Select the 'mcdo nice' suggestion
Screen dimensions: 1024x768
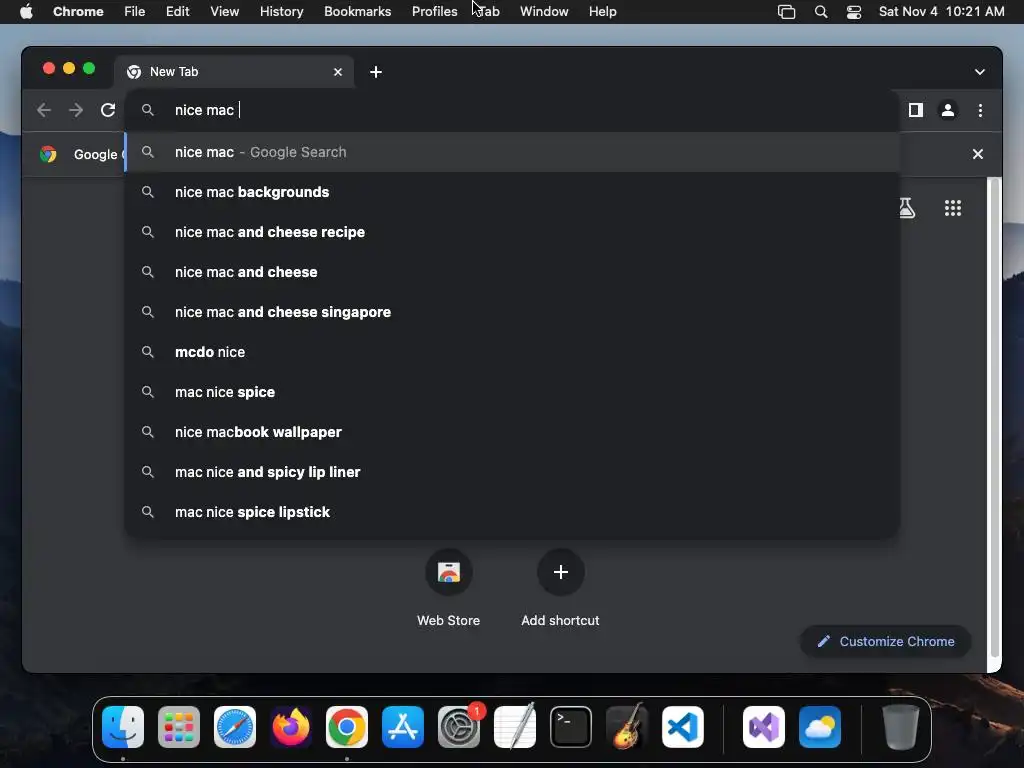512,352
